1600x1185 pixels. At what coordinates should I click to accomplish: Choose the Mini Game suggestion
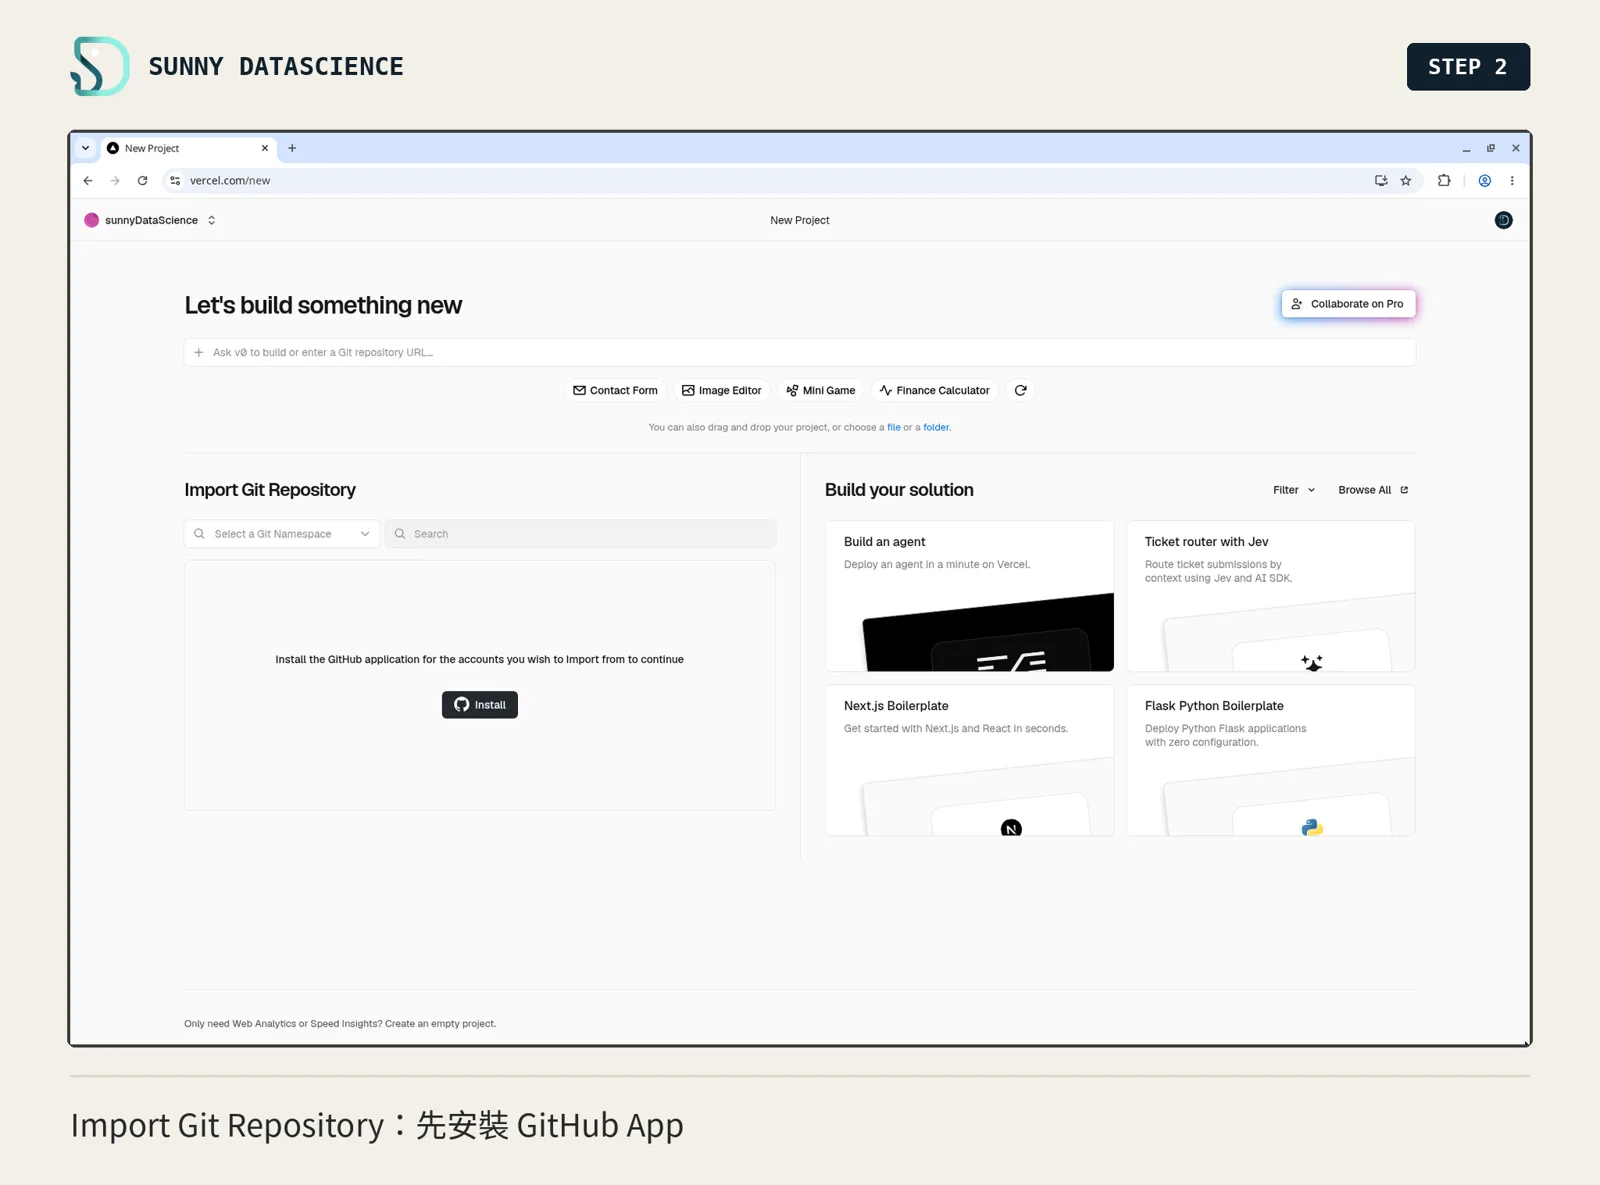(x=821, y=391)
